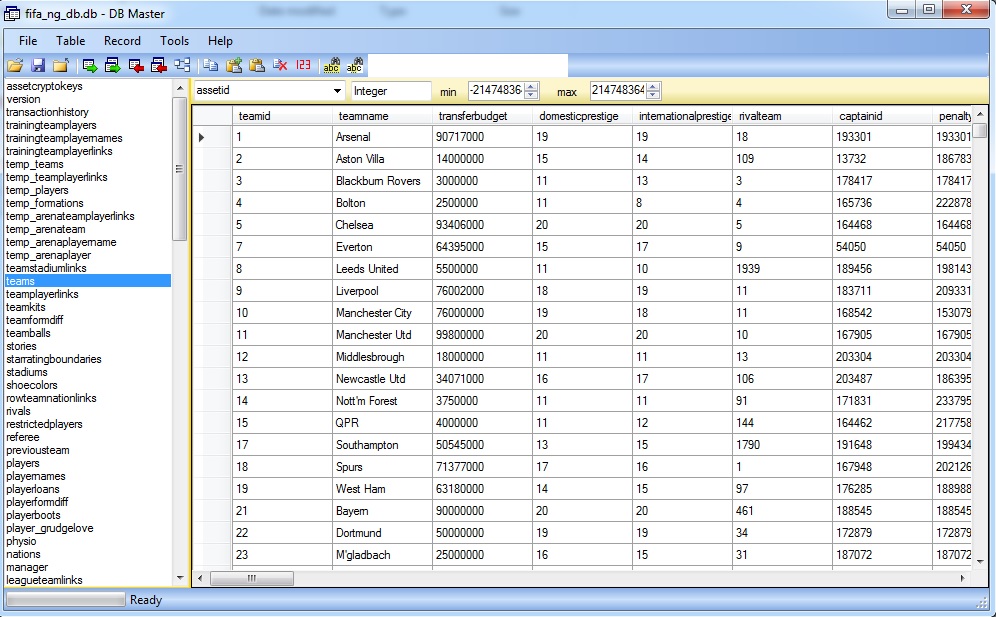Increase the max value with up arrow

[x=653, y=87]
